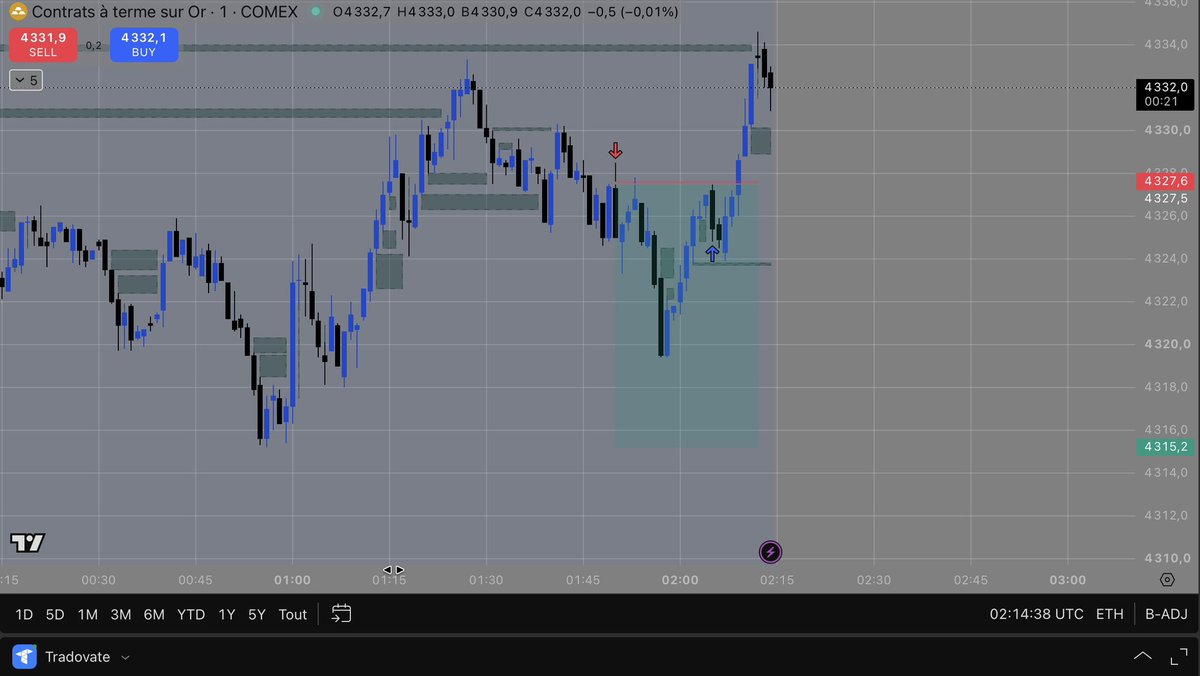Click the red stop price label 4327,6
The image size is (1200, 676).
point(1166,181)
